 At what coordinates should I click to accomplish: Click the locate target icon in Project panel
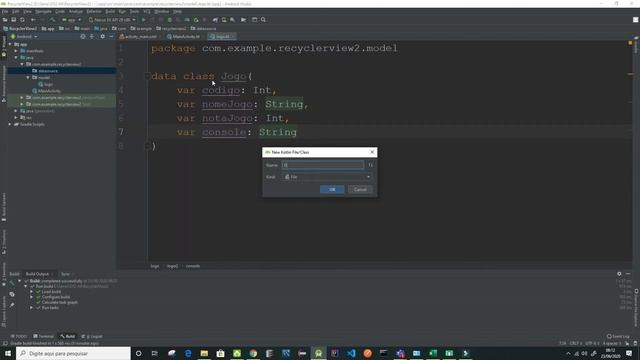(x=83, y=36)
